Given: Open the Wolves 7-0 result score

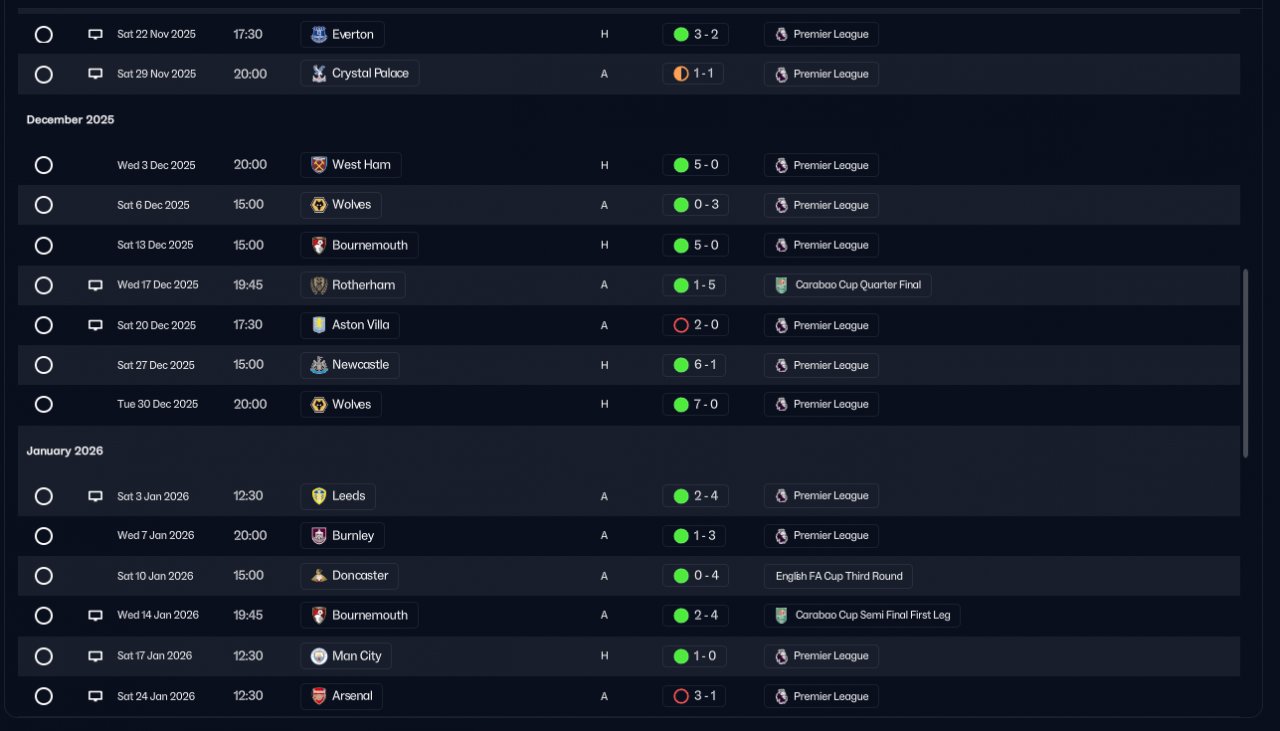Looking at the screenshot, I should [x=695, y=404].
